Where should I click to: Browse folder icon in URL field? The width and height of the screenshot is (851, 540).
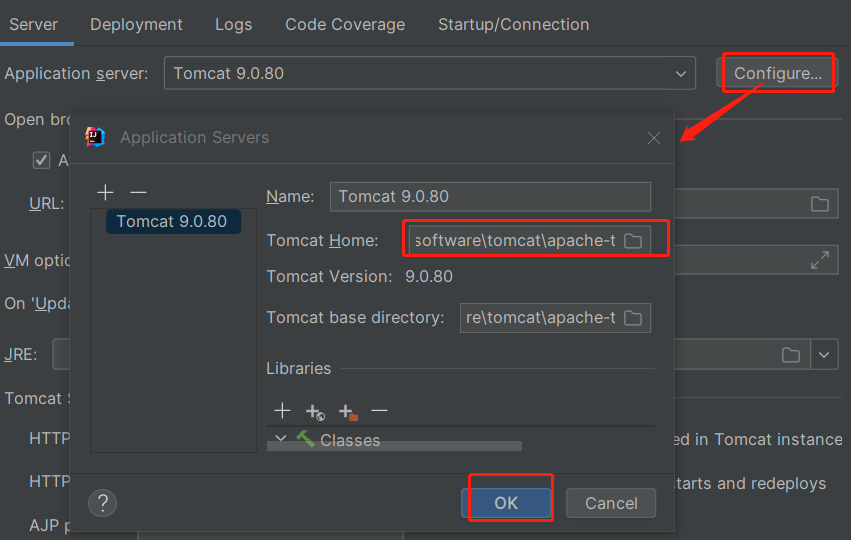click(820, 204)
